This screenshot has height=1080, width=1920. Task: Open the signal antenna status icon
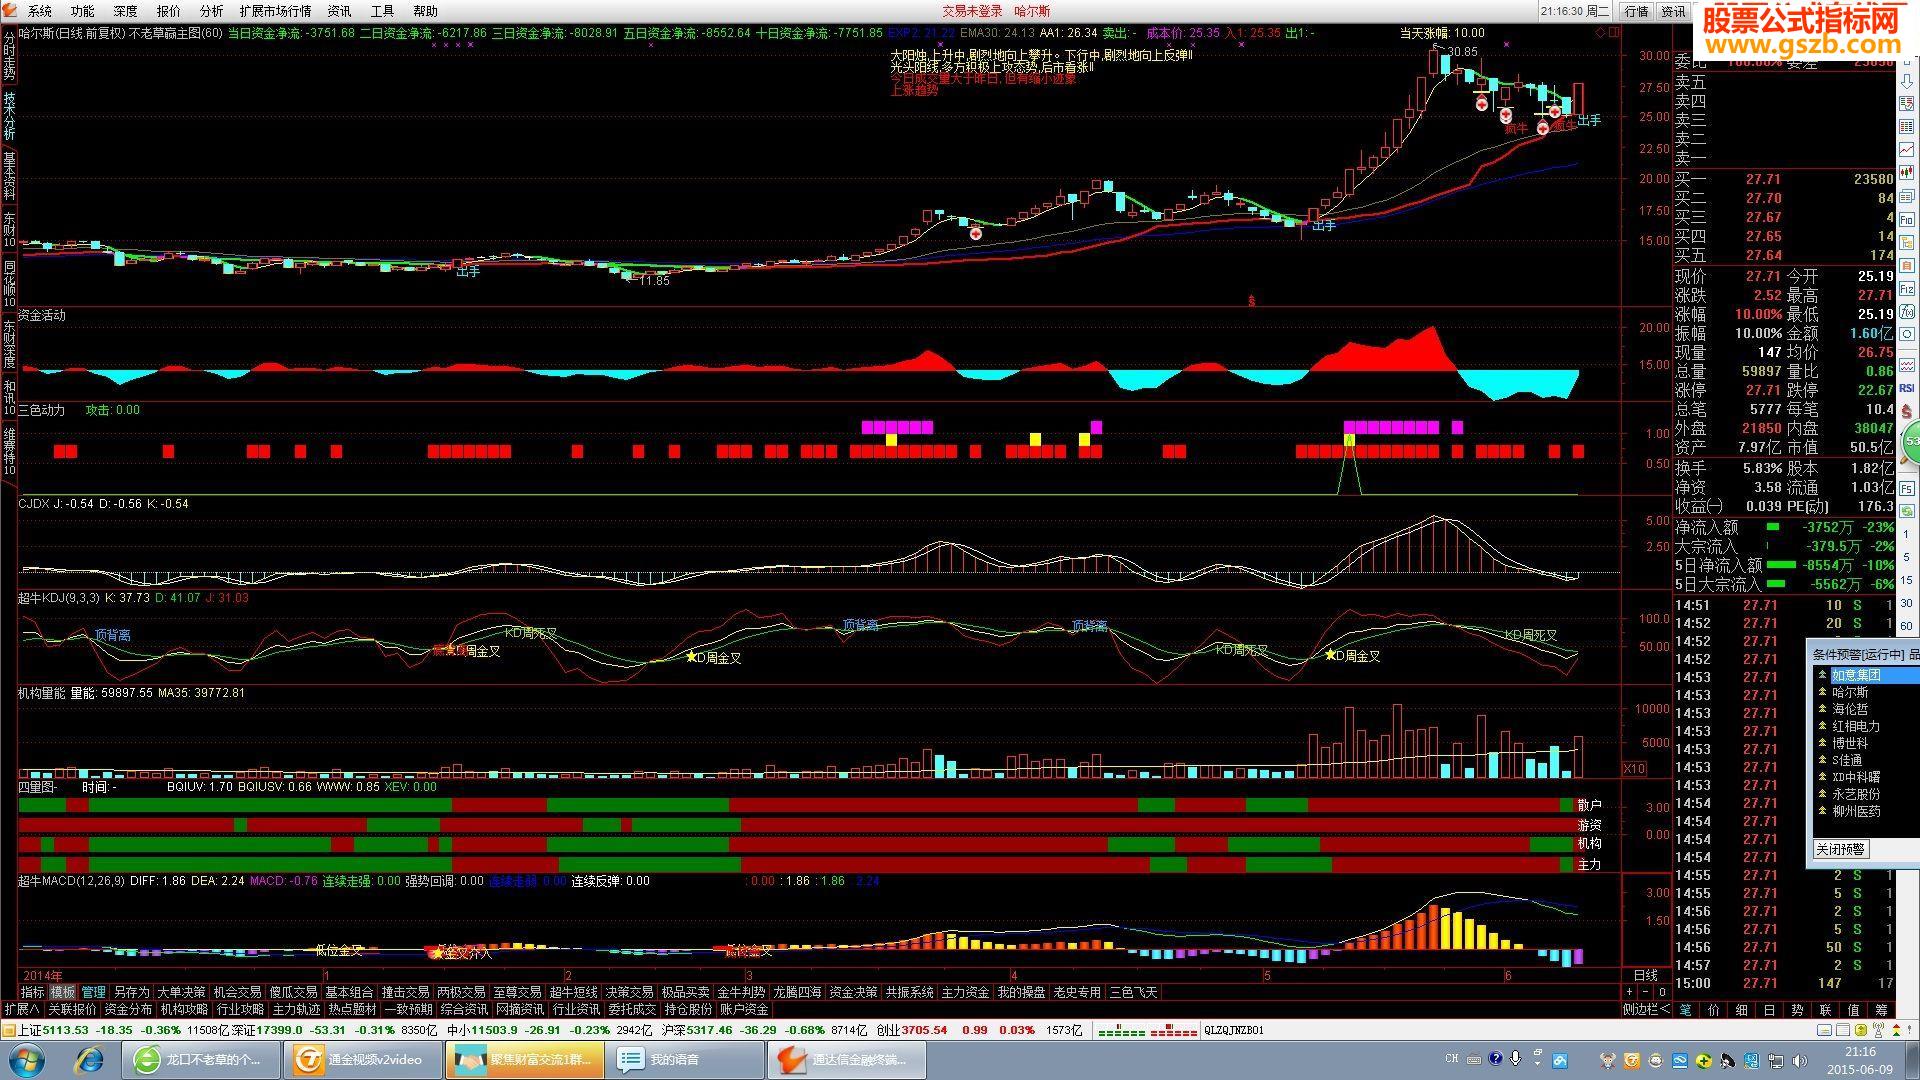click(x=1876, y=1030)
